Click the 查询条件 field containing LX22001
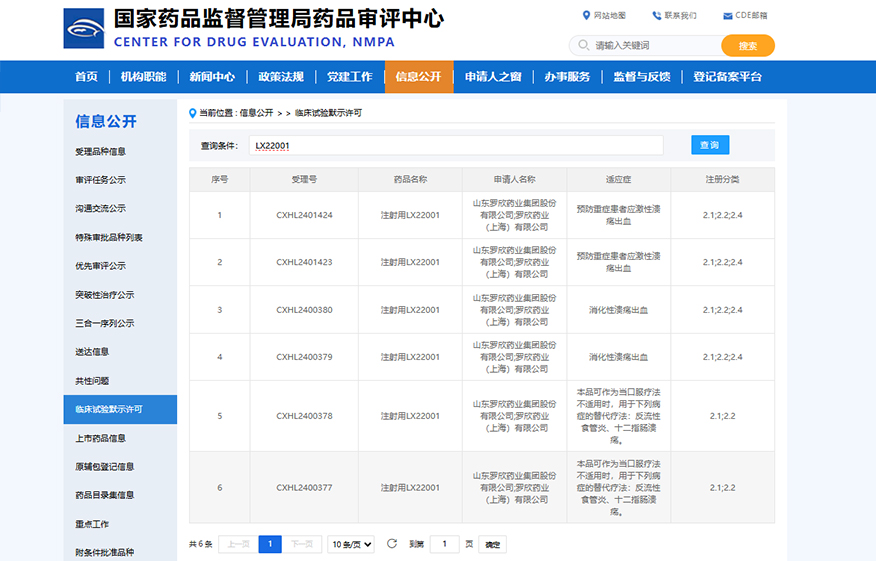This screenshot has height=561, width=876. [x=455, y=145]
